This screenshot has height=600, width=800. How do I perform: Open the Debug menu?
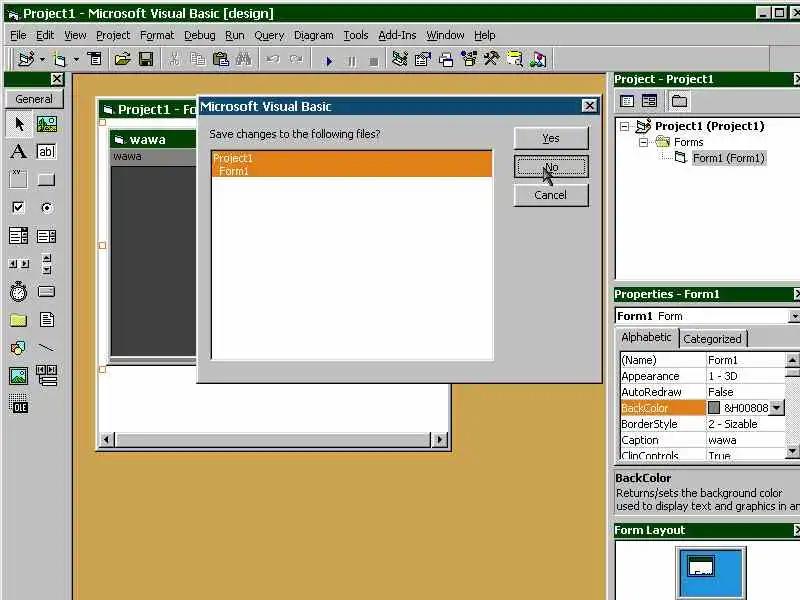click(199, 35)
